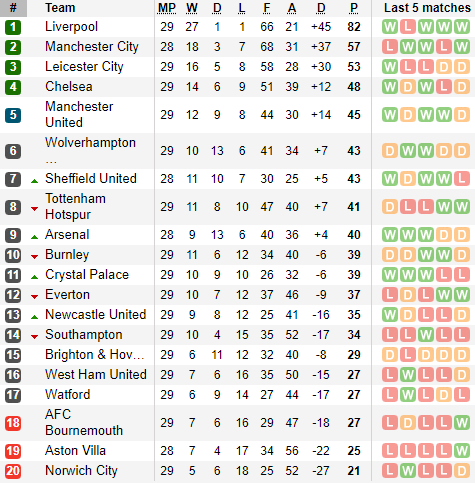The image size is (475, 483).
Task: Click Liverpool's red L result badge
Action: [x=408, y=27]
